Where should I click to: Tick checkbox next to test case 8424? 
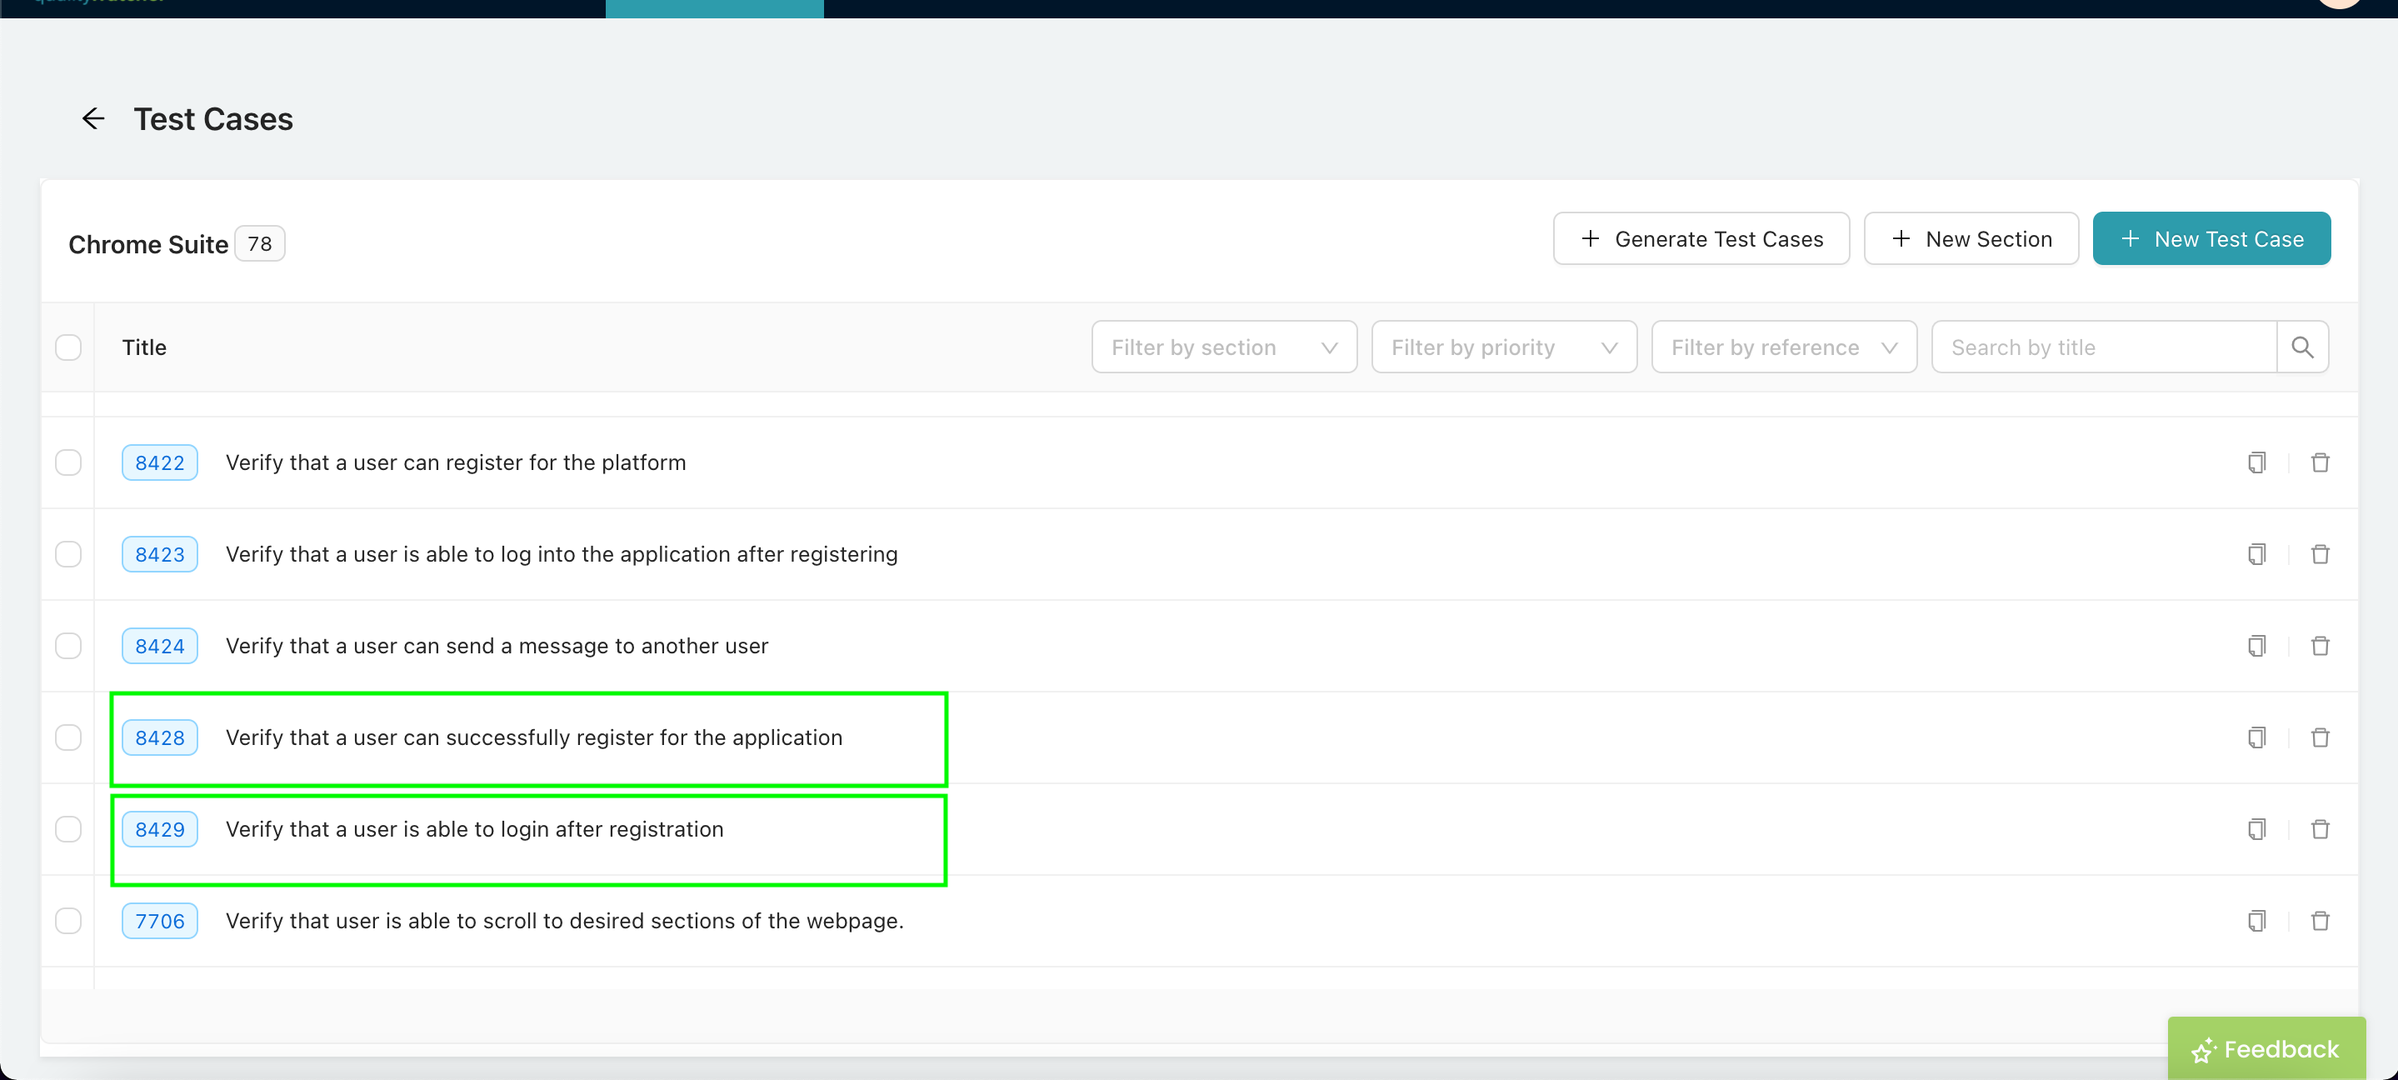click(x=68, y=646)
